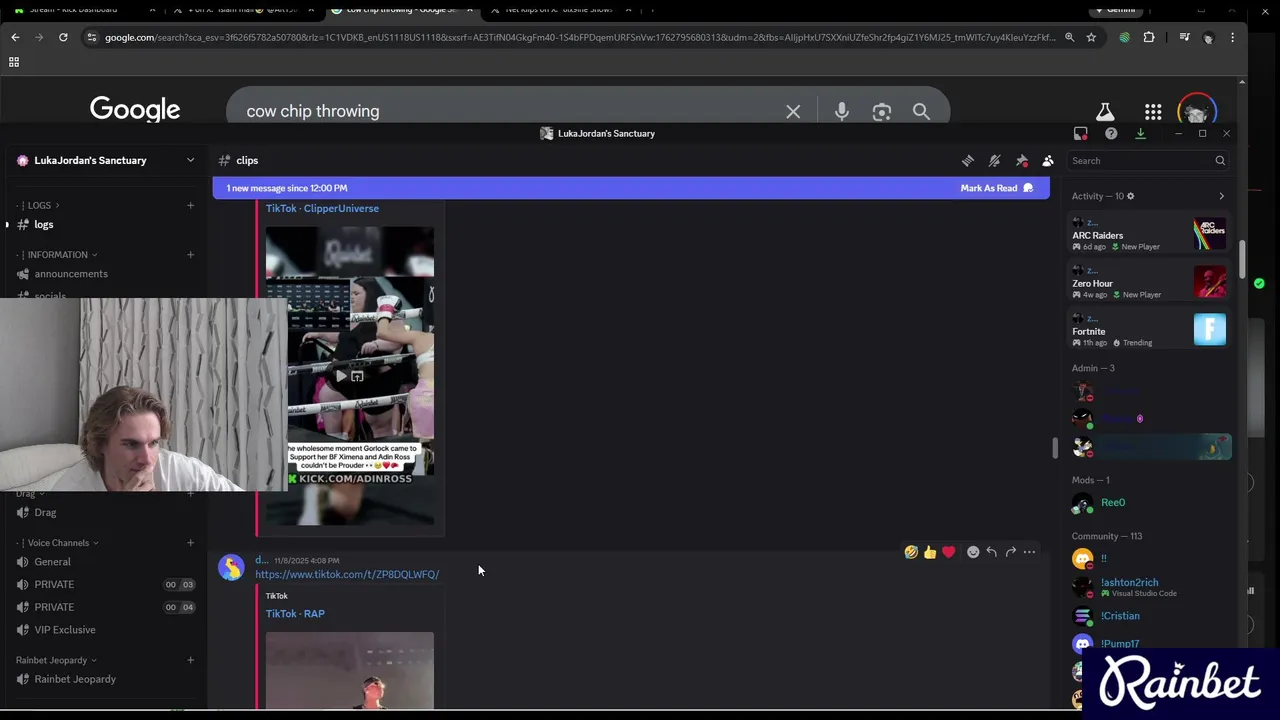The image size is (1280, 720).
Task: Toggle the Discord member list icon
Action: coord(1048,160)
